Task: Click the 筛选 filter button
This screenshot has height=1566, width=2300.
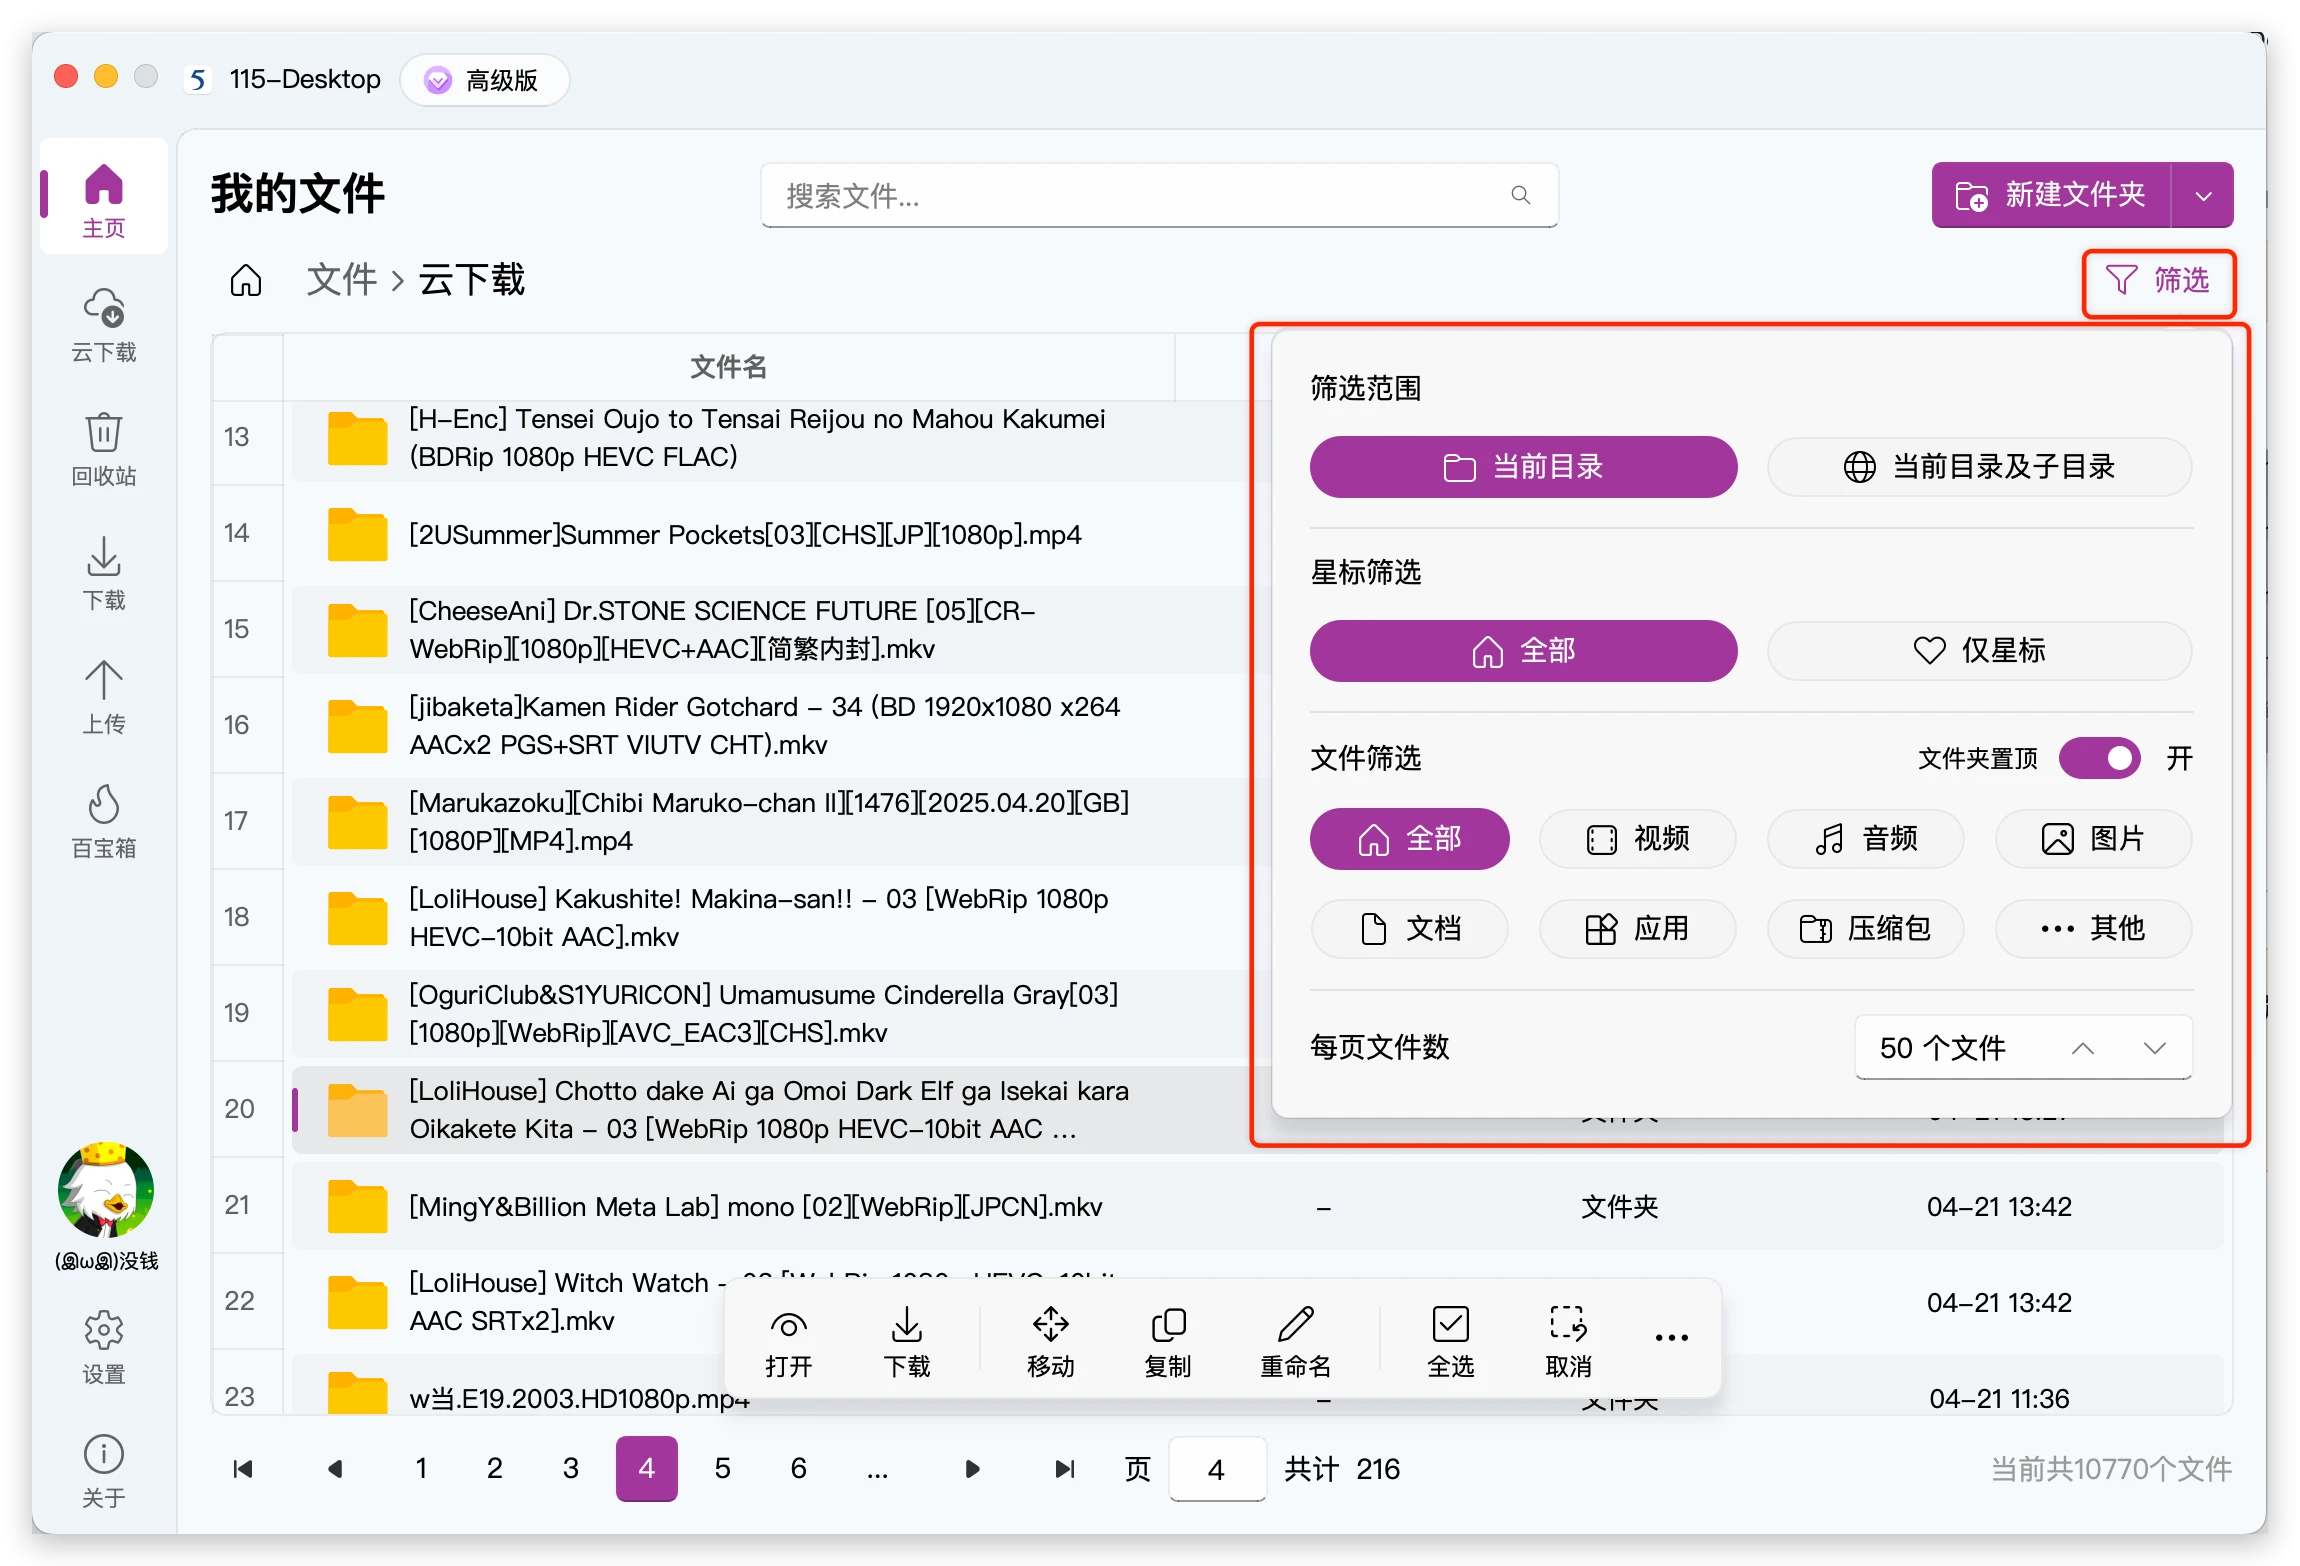Action: click(2158, 281)
